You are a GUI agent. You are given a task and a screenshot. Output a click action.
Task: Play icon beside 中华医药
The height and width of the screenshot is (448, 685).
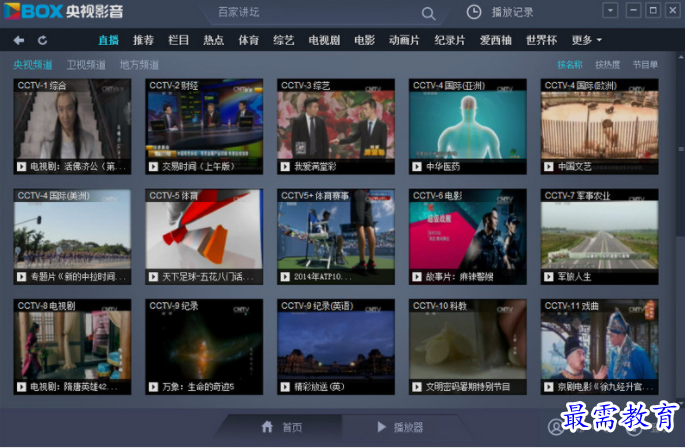(x=417, y=167)
